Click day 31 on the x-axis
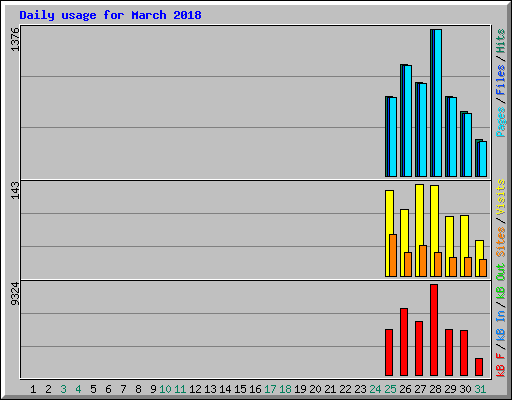 [x=480, y=389]
